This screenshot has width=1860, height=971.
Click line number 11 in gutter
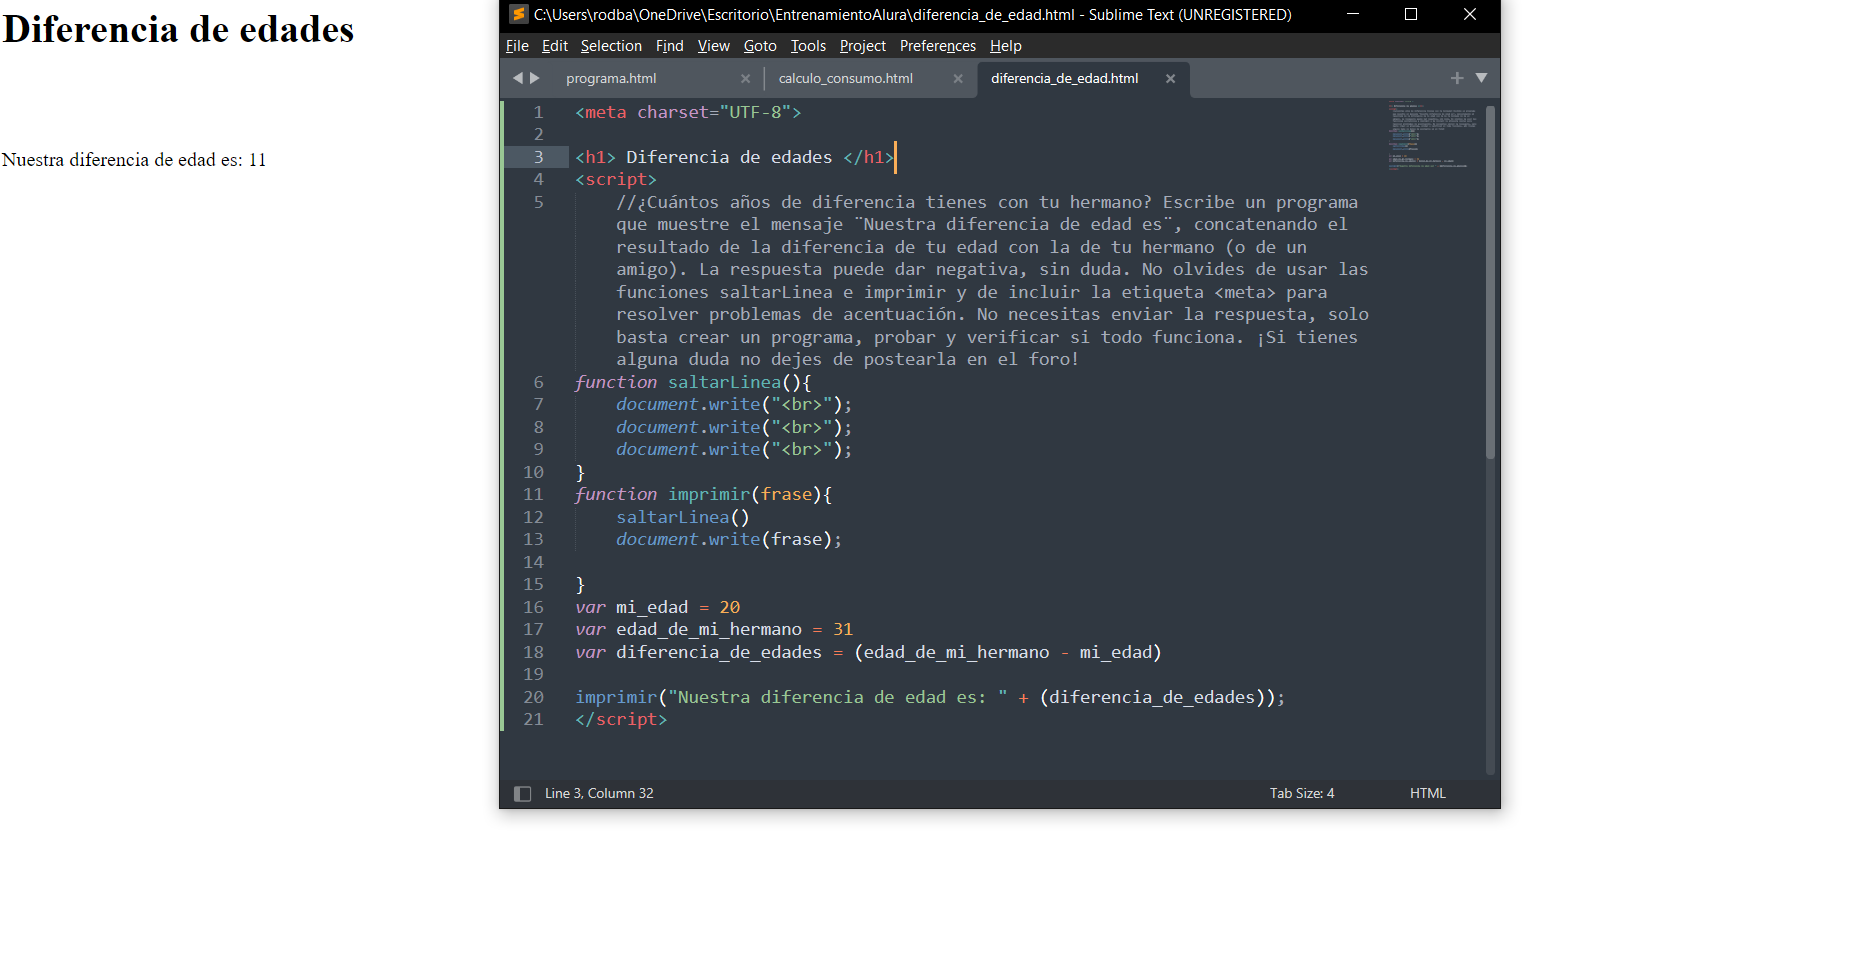coord(534,495)
